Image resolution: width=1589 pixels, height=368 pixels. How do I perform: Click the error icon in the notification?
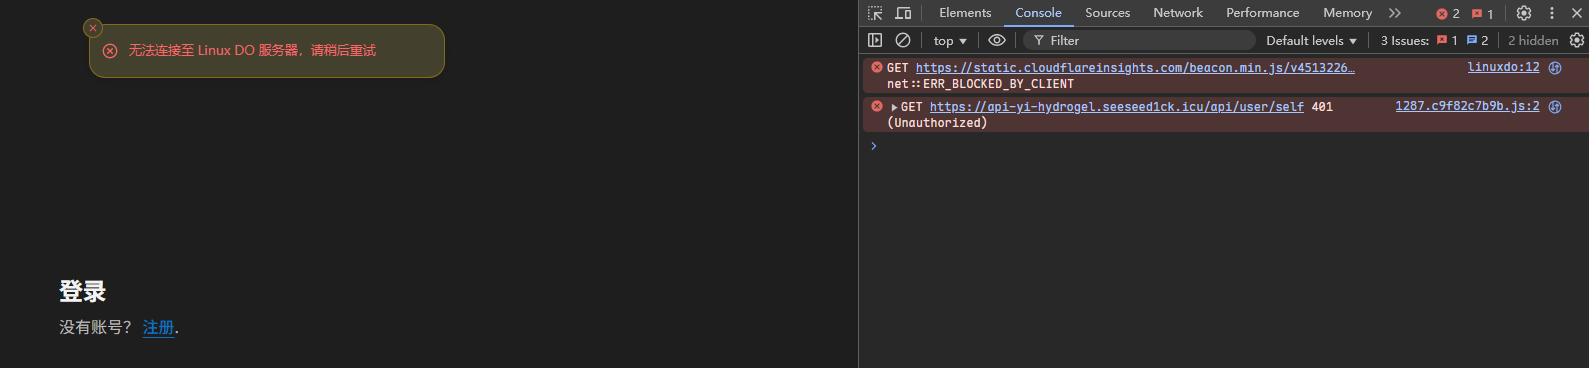110,51
